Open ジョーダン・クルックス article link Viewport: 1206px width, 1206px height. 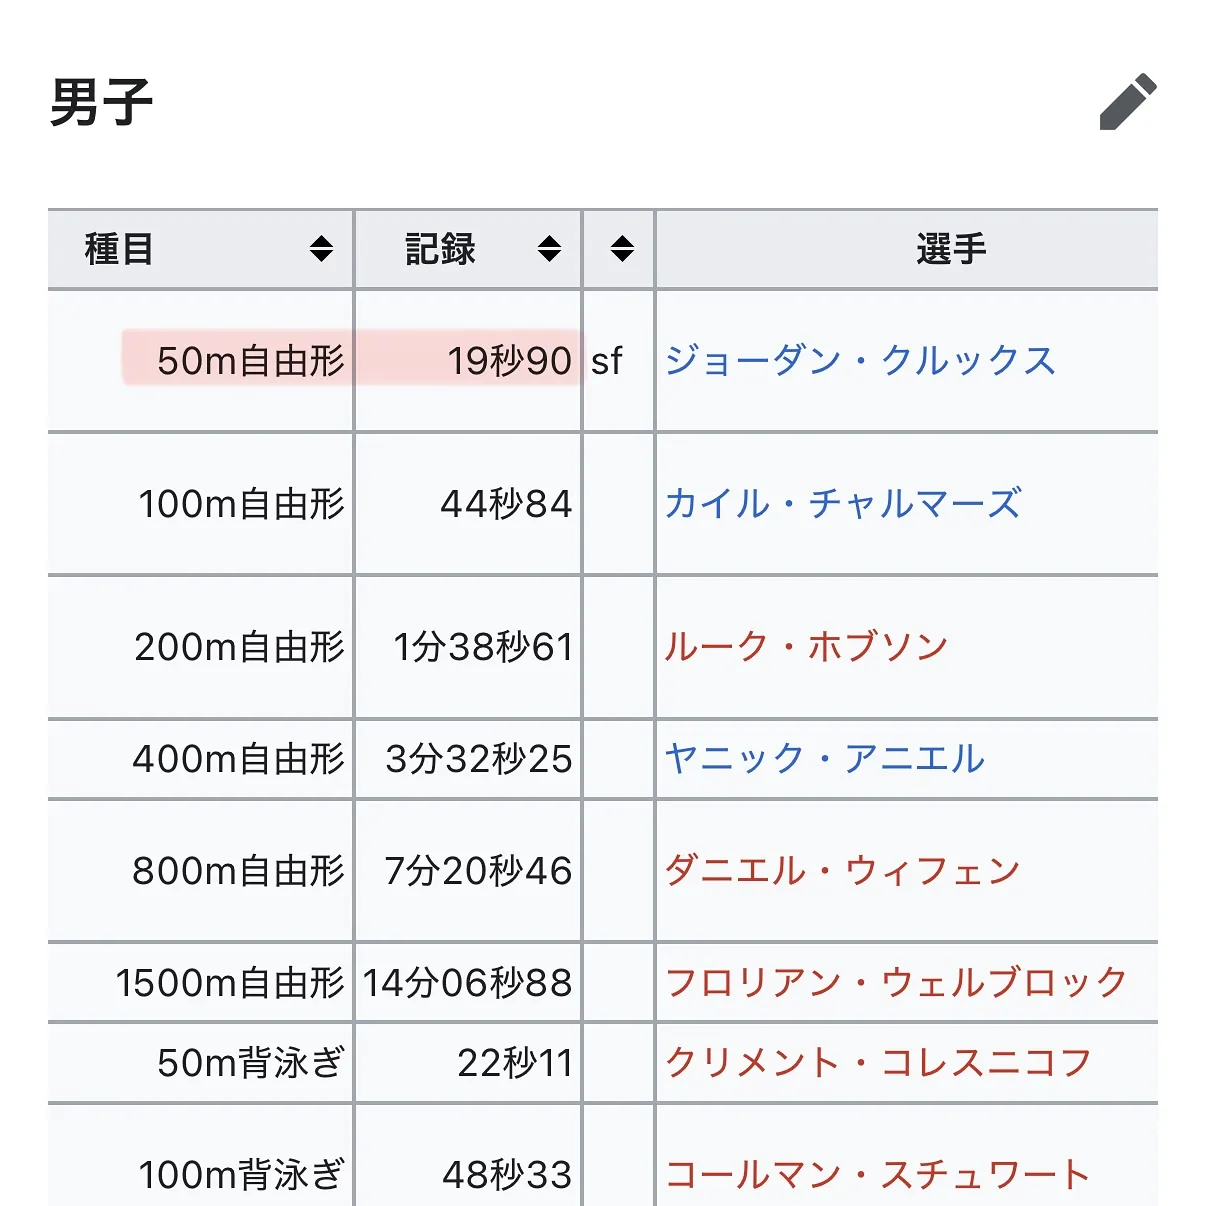pos(860,360)
